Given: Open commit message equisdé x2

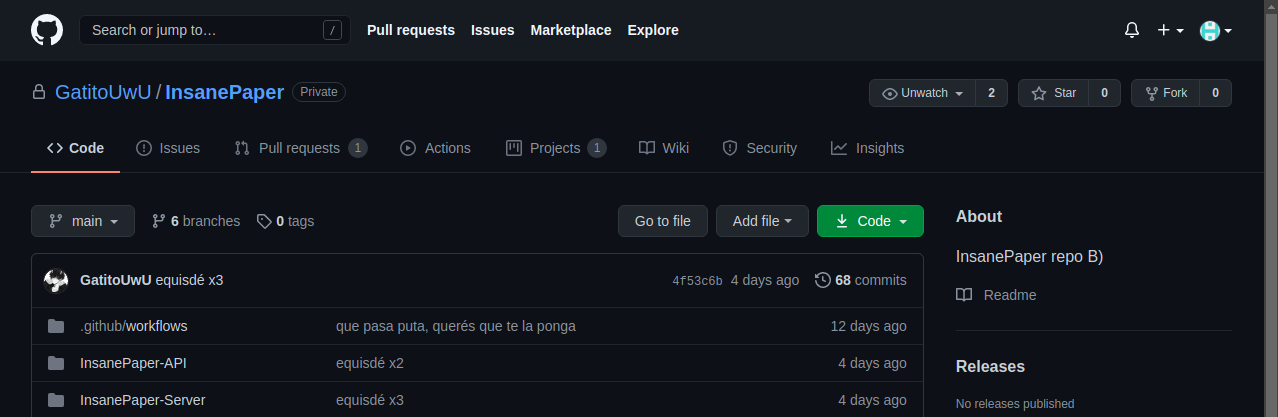Looking at the screenshot, I should [x=370, y=363].
